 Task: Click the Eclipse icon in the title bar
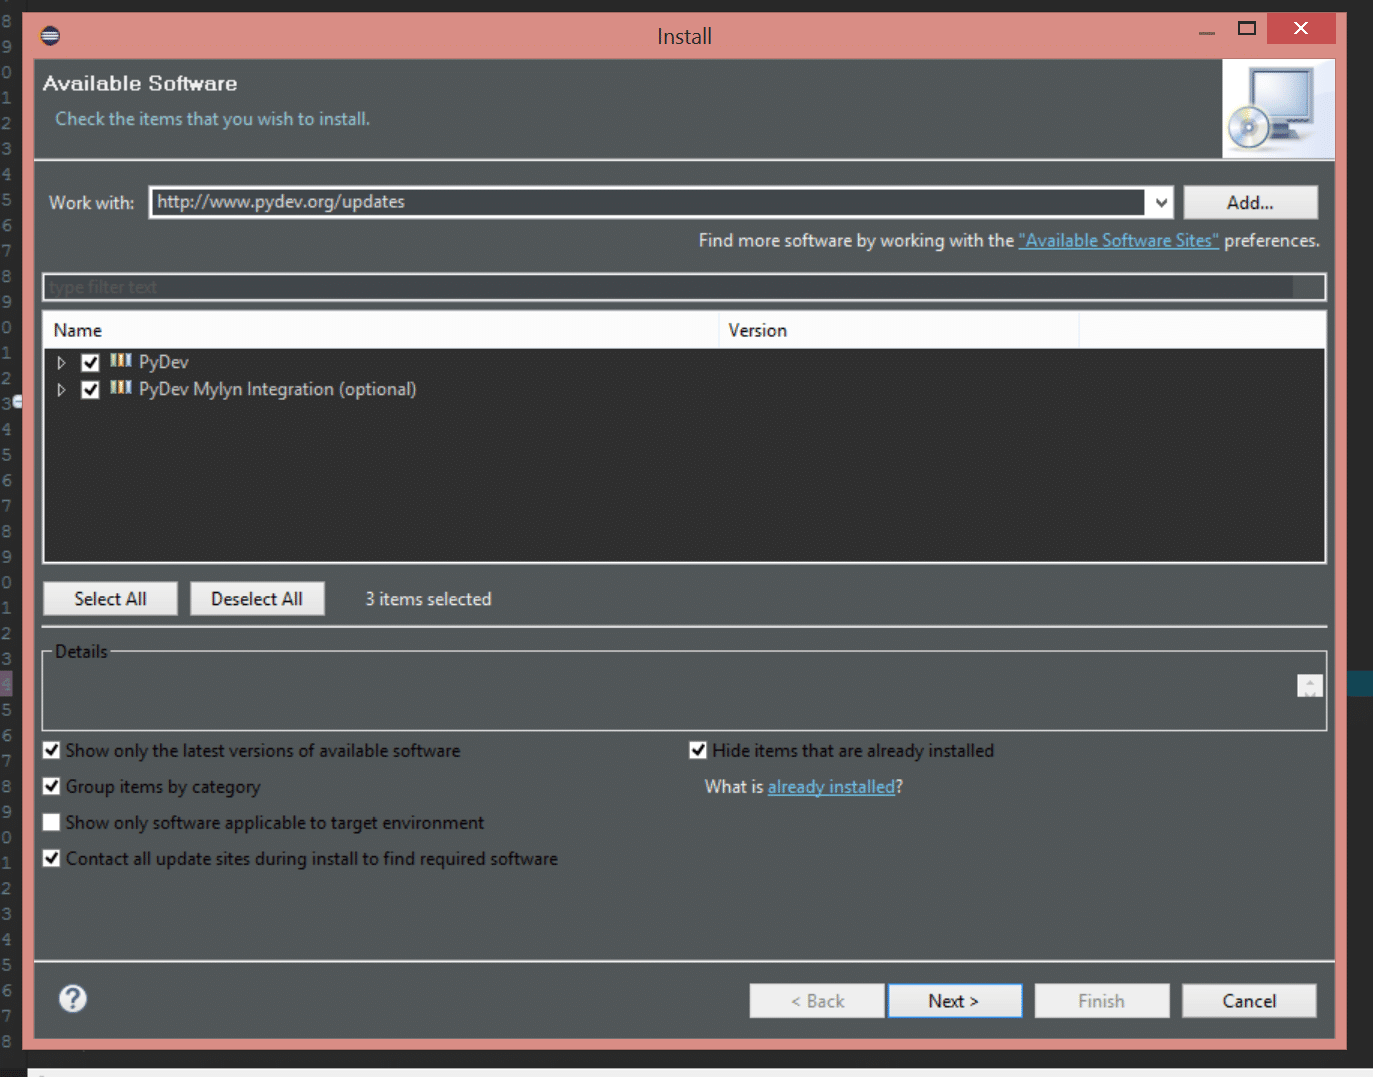50,36
